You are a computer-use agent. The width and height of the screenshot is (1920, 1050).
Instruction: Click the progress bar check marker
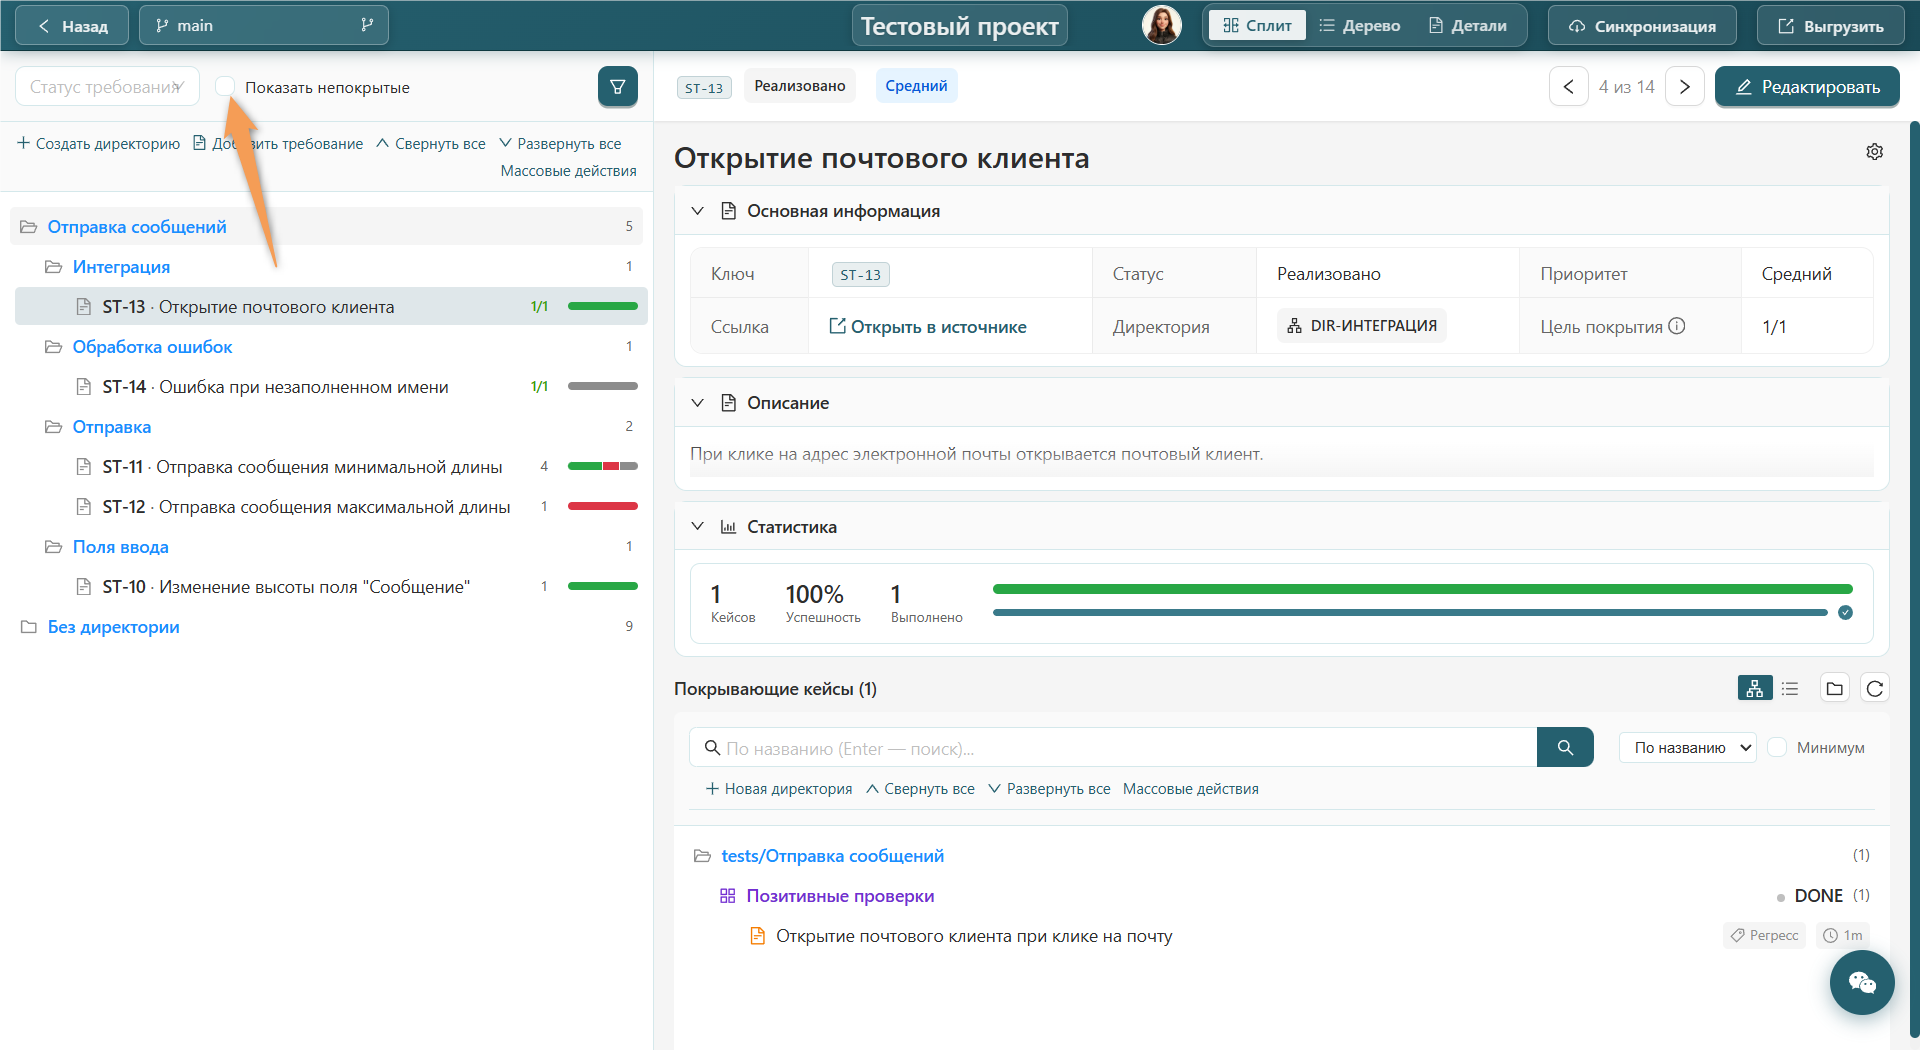1845,612
